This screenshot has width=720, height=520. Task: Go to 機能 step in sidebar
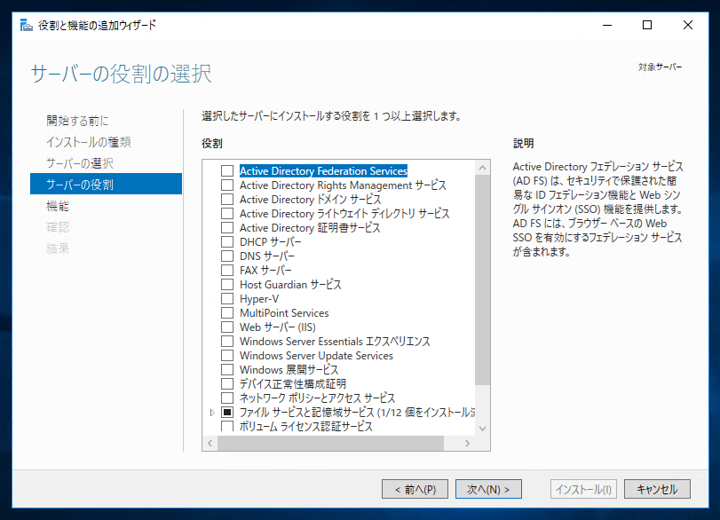(57, 206)
